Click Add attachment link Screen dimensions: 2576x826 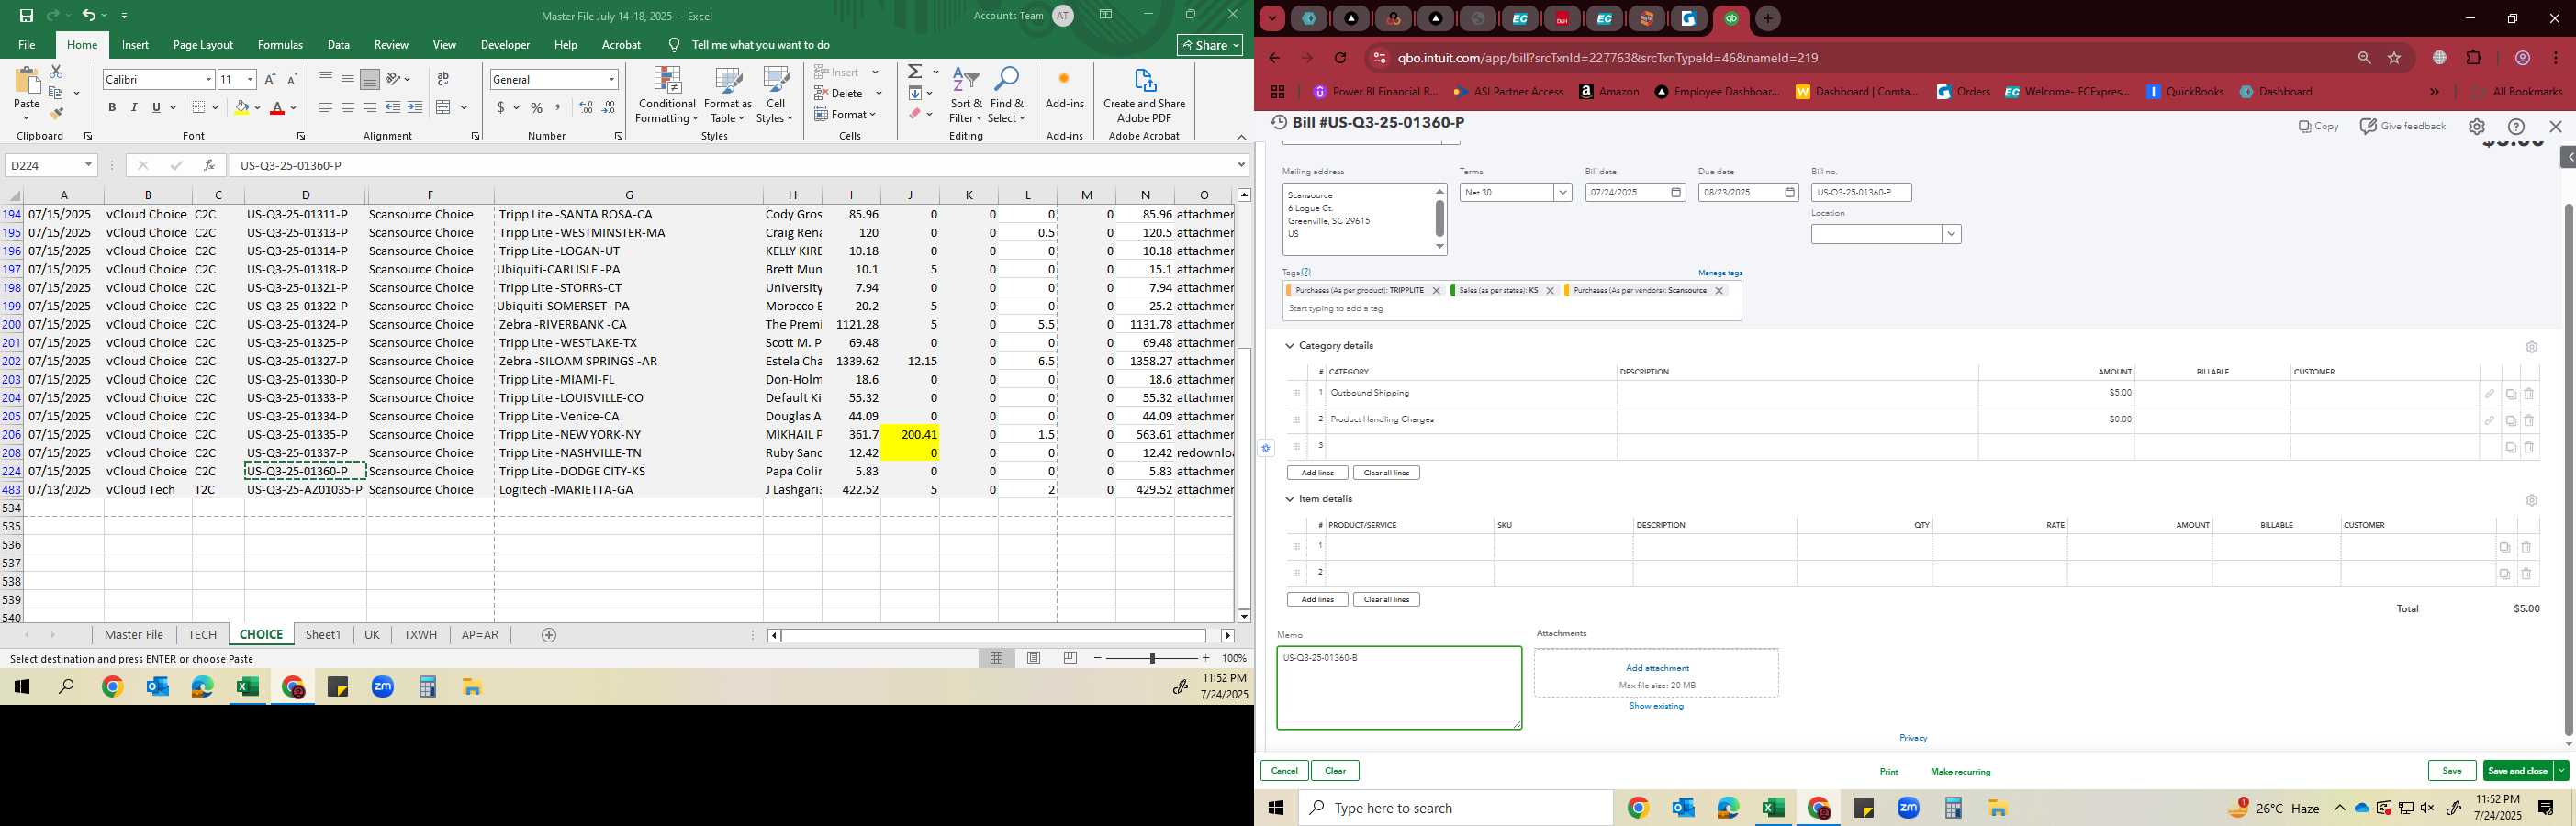click(1657, 668)
